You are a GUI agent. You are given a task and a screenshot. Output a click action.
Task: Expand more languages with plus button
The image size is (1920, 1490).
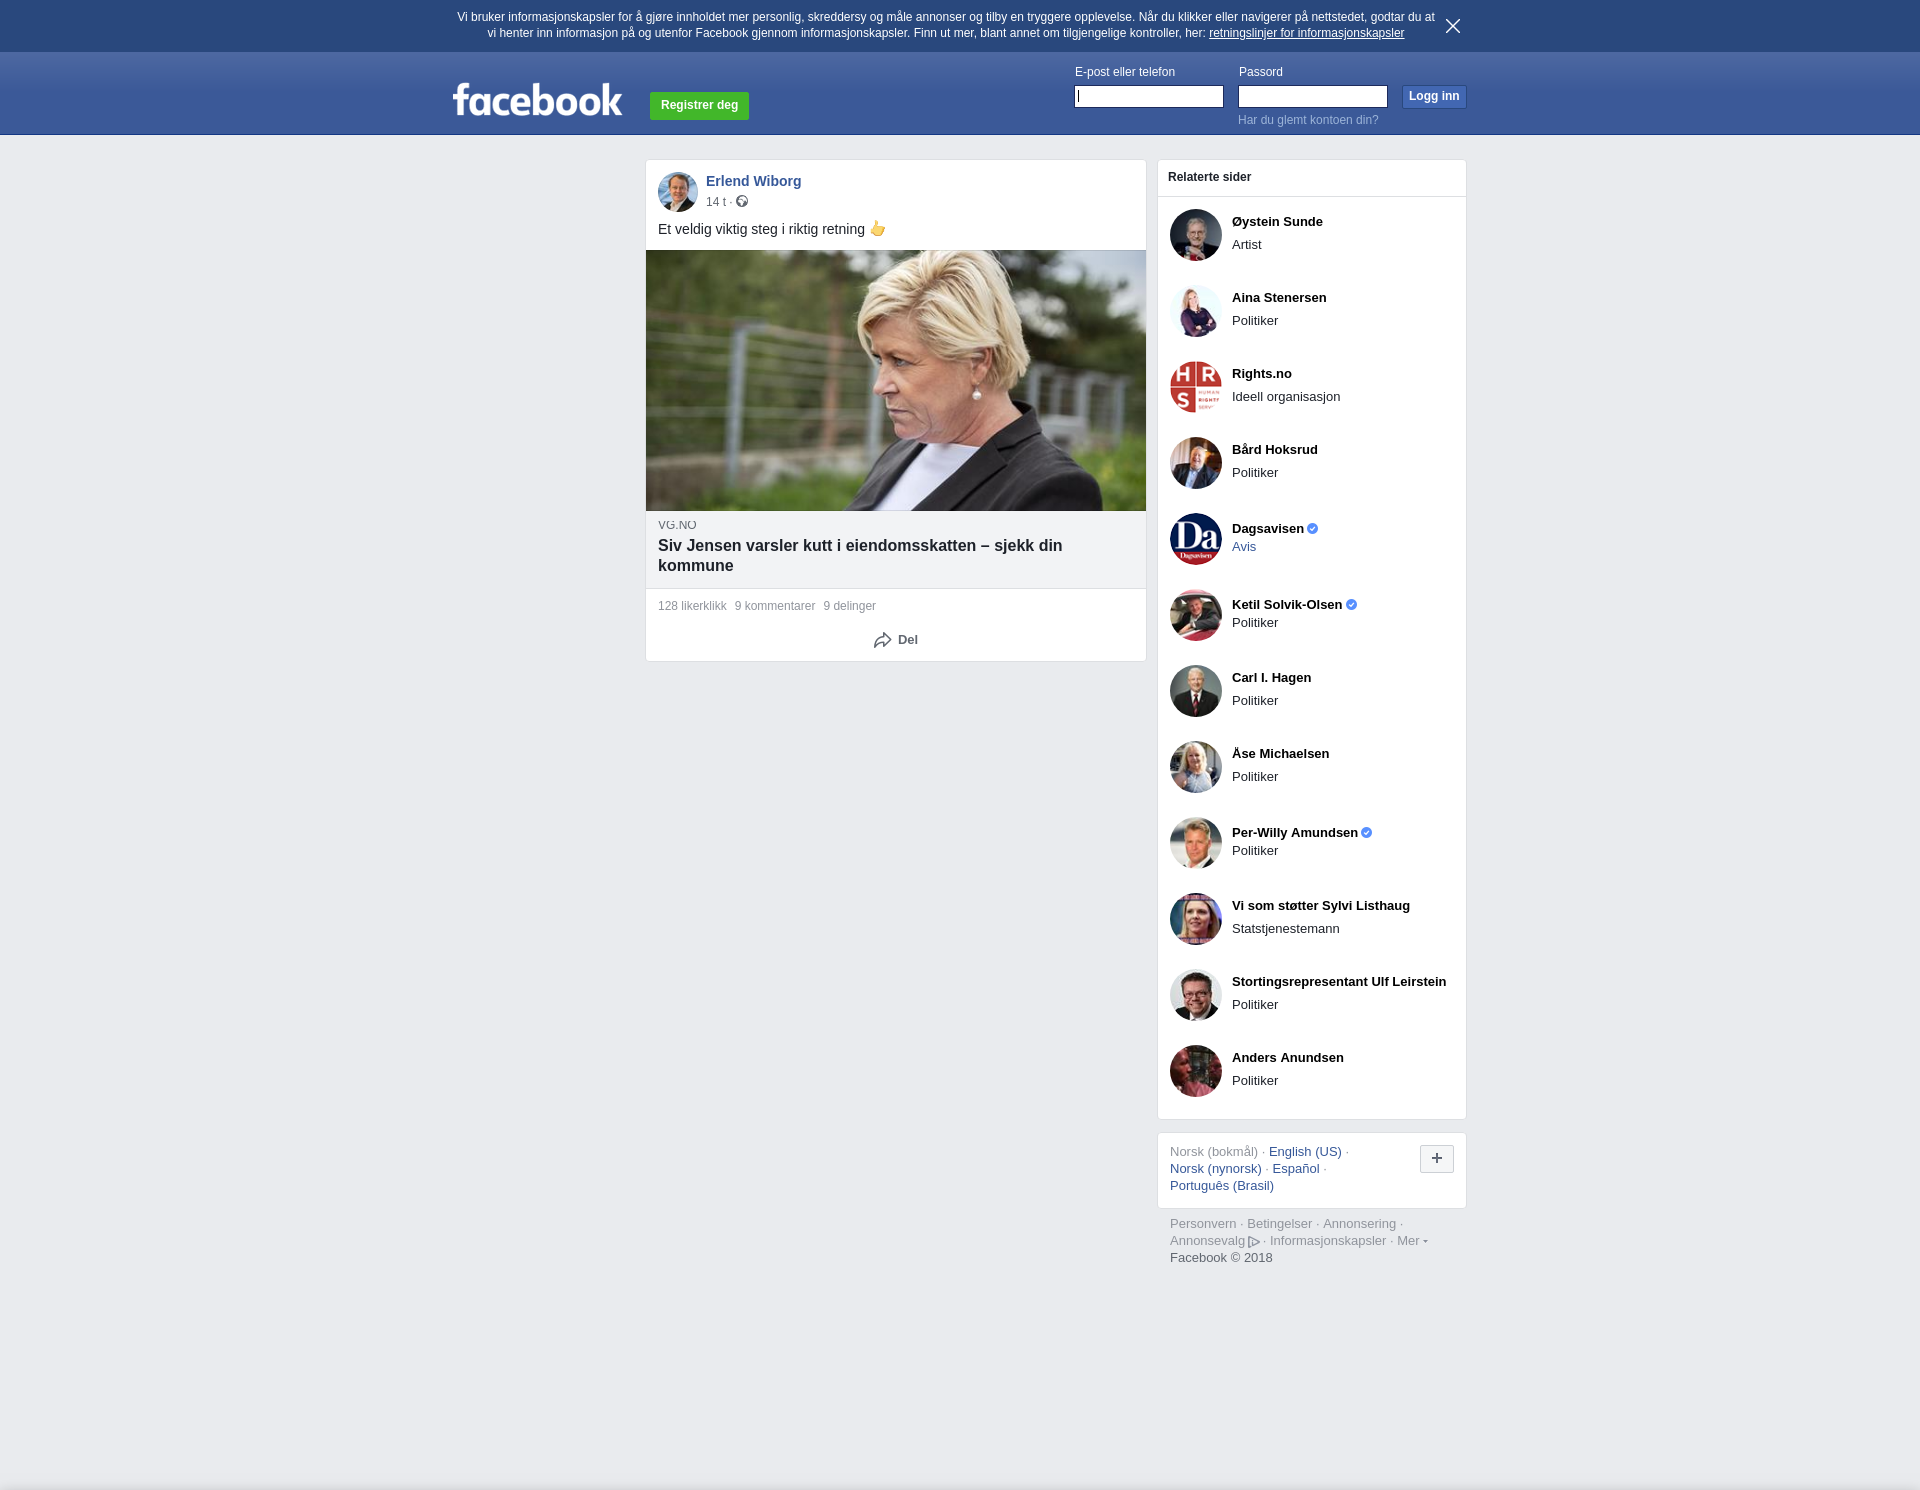tap(1436, 1159)
